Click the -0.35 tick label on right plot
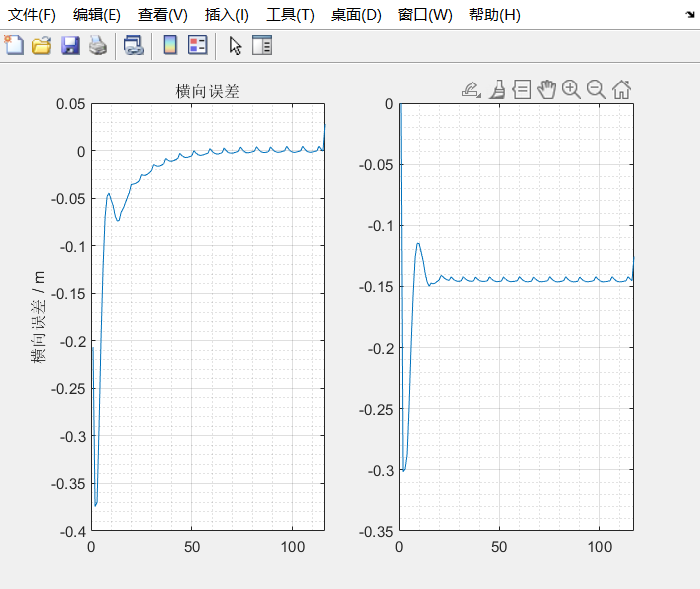Viewport: 700px width, 589px height. pyautogui.click(x=376, y=531)
